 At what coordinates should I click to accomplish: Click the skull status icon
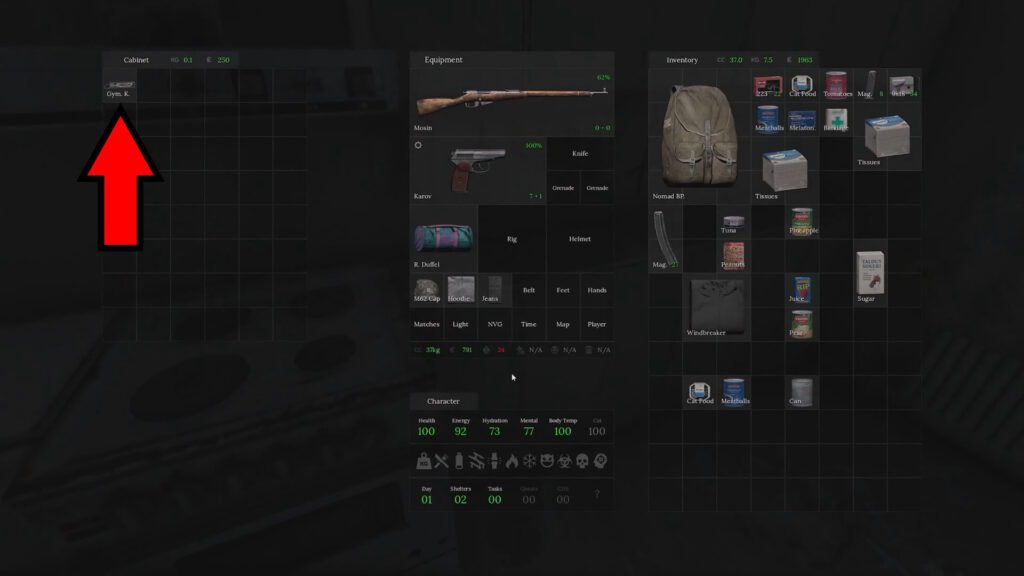point(583,461)
